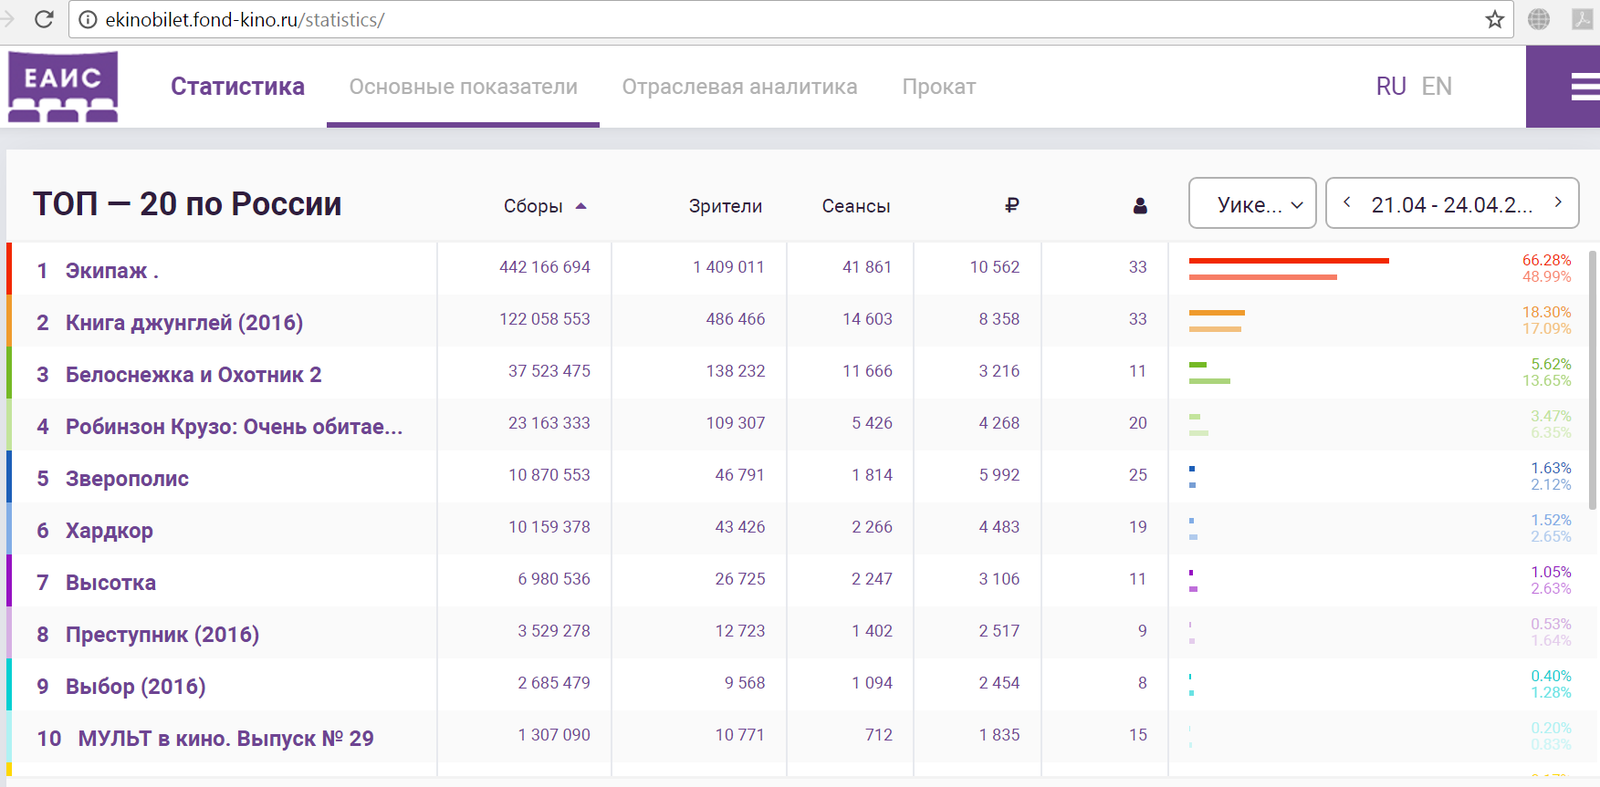
Task: Click box office value 10 159 378
Action: point(549,527)
